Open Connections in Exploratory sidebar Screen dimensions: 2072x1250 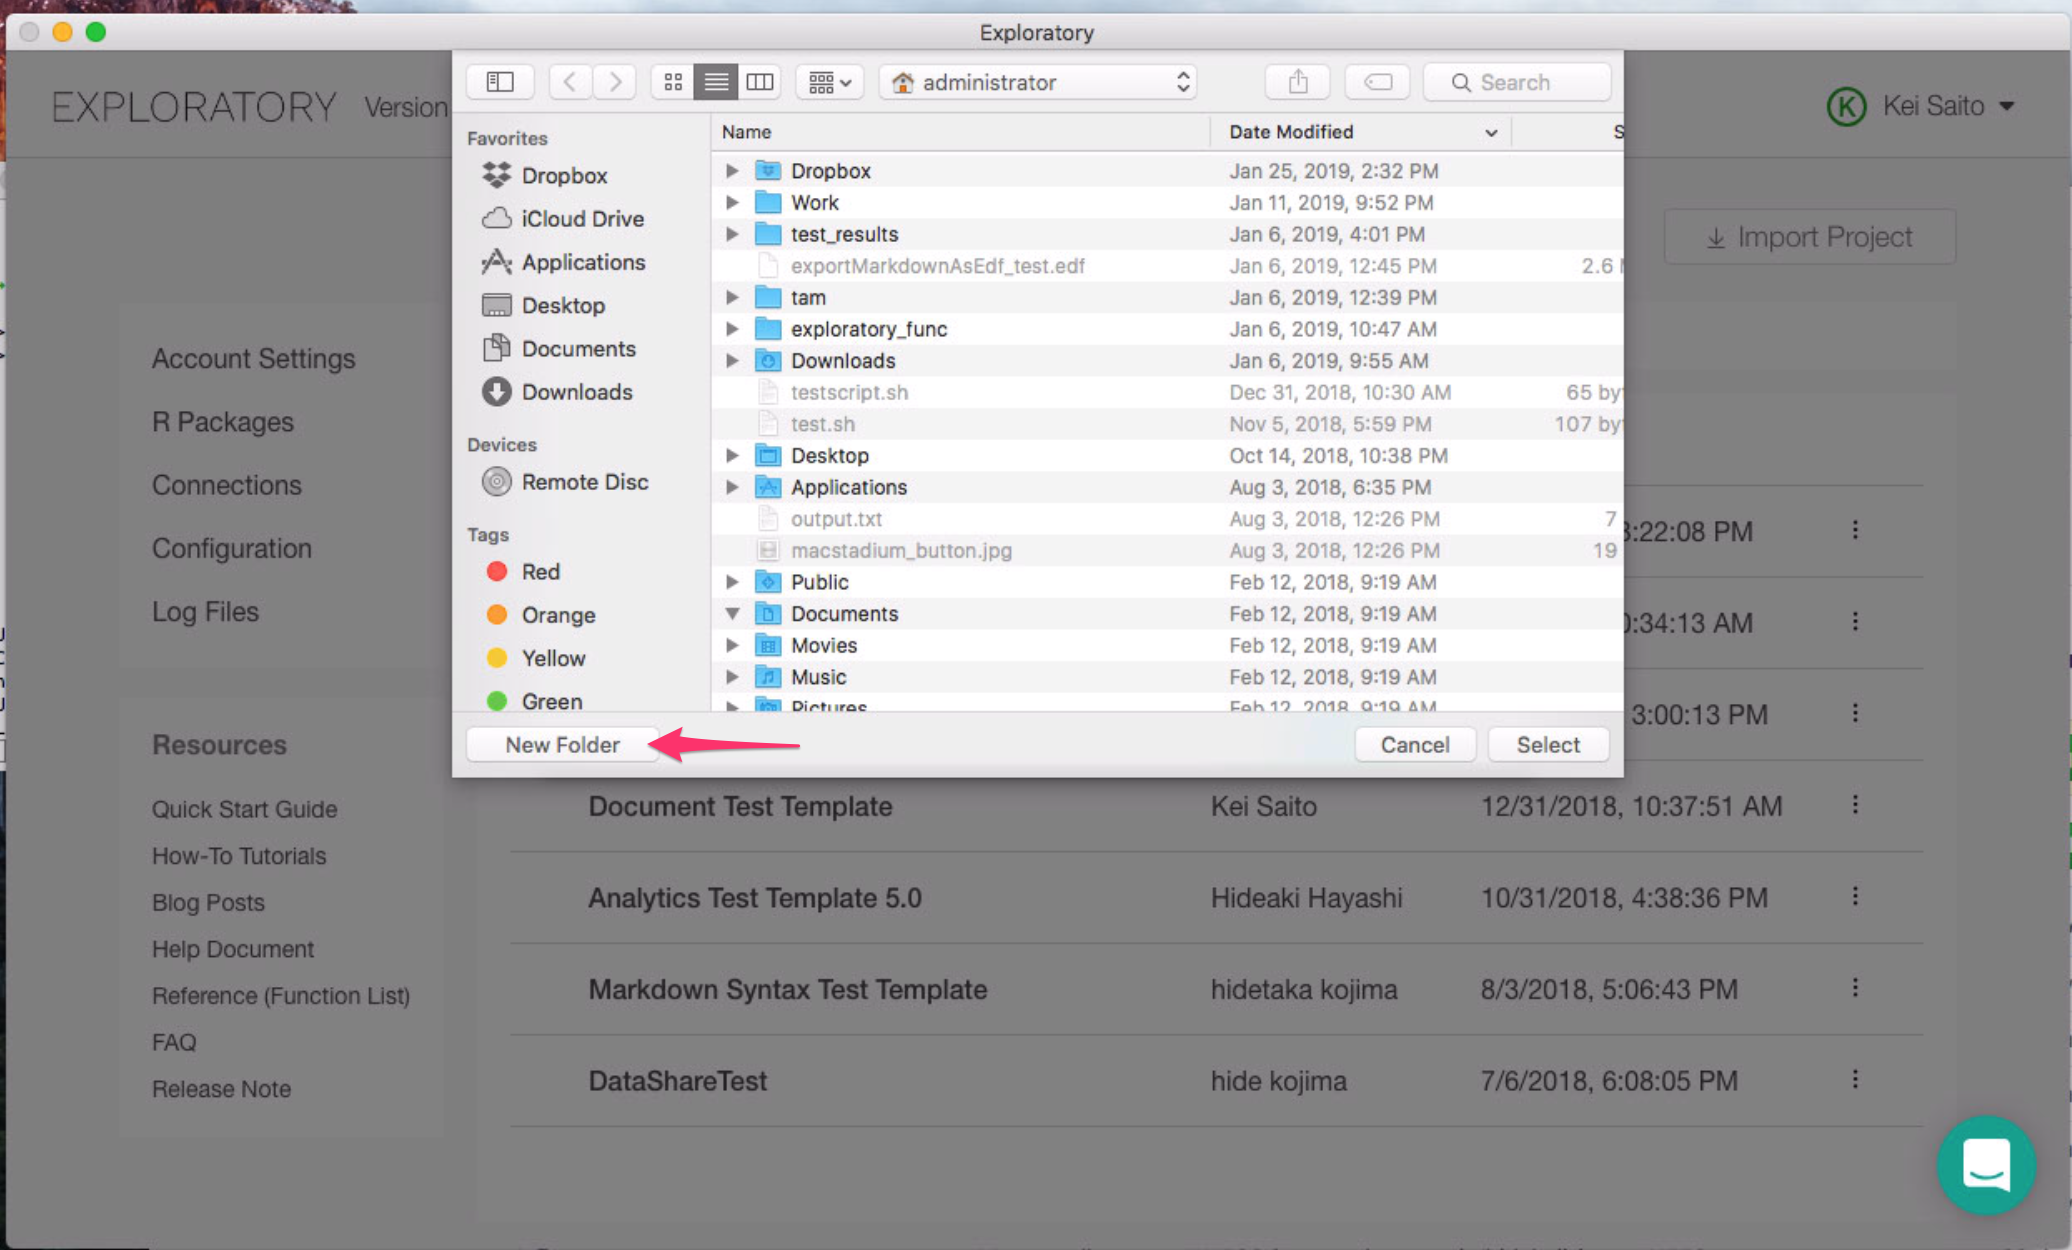click(x=226, y=484)
